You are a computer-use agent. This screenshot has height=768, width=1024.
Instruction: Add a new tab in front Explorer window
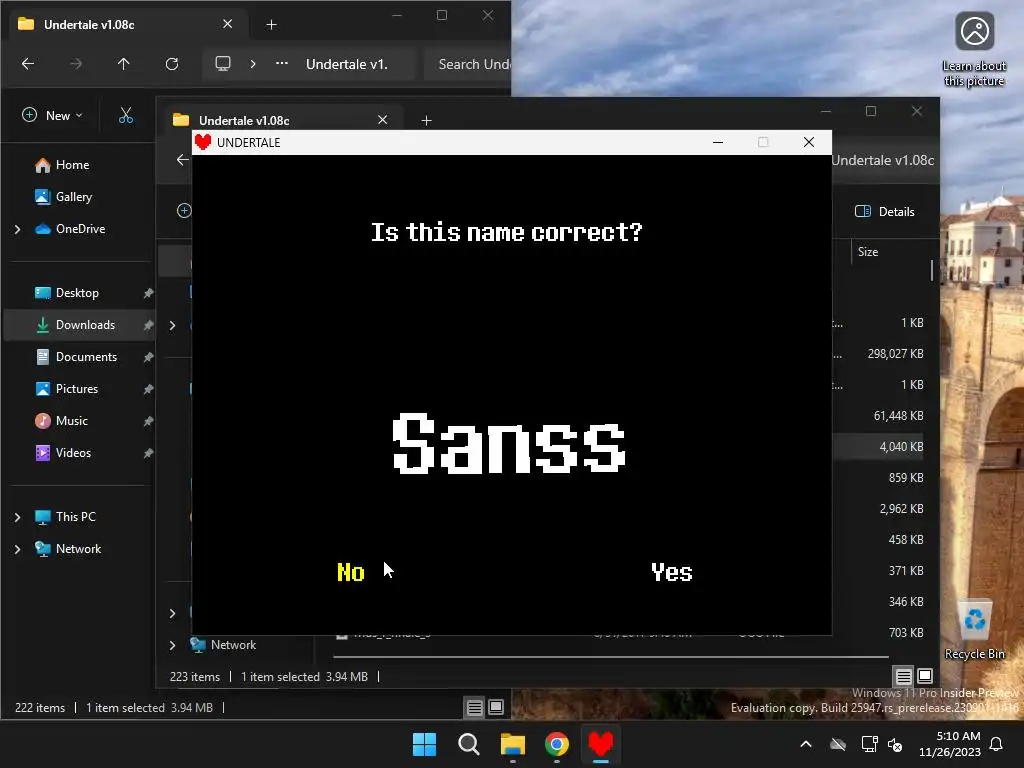click(426, 120)
